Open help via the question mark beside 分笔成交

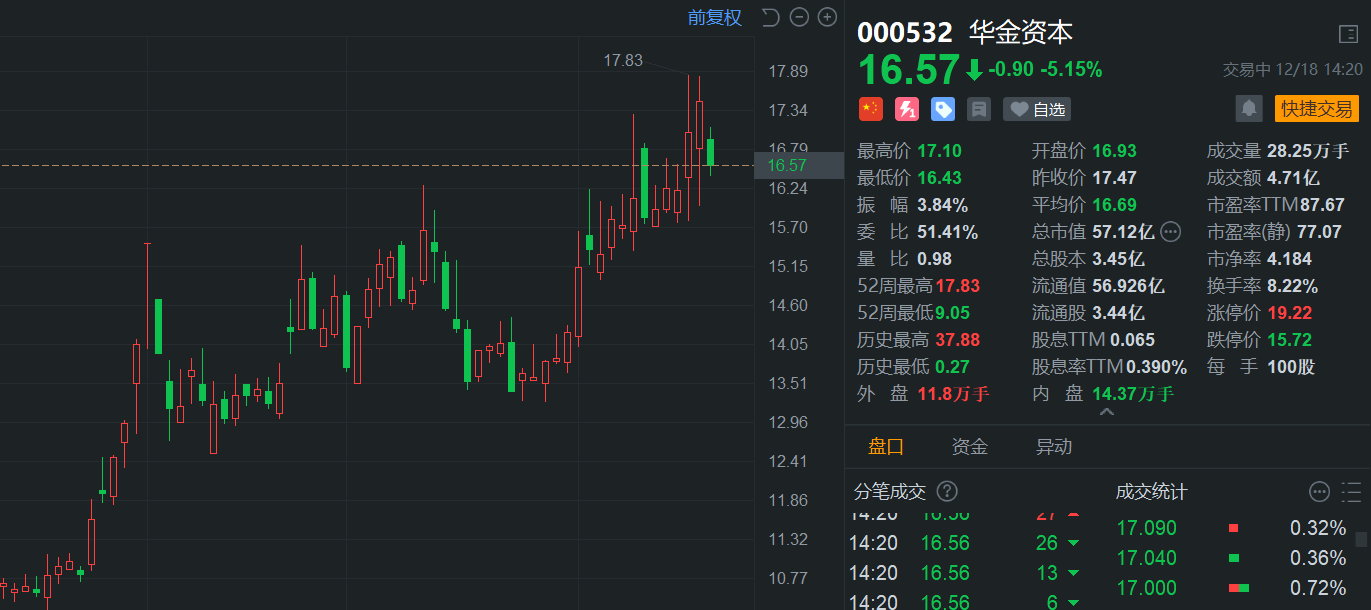pos(947,491)
